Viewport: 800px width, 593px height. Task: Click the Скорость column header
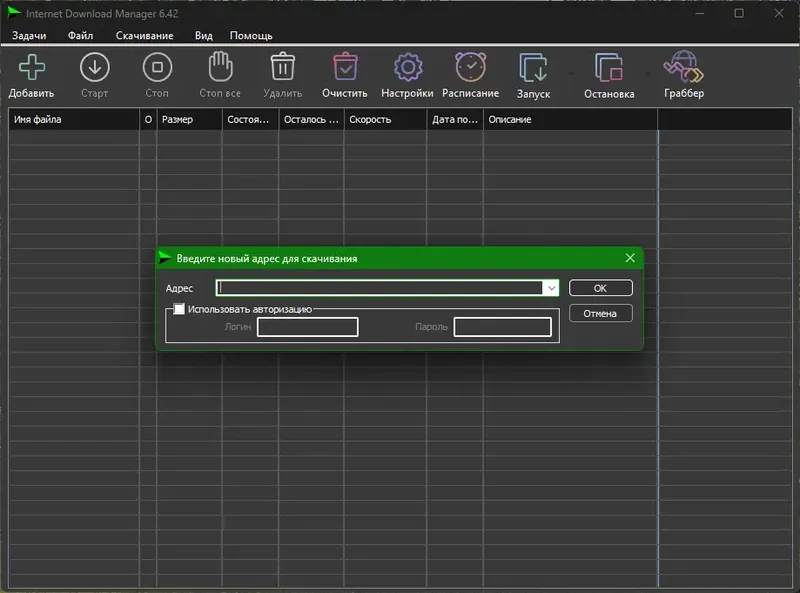coord(385,119)
